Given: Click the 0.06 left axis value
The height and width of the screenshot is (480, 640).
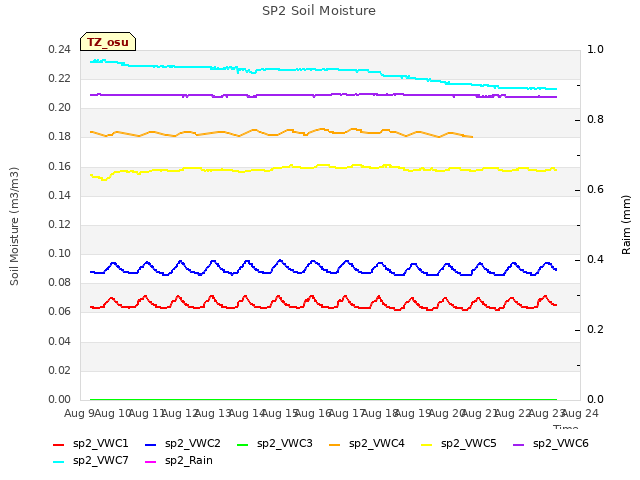Looking at the screenshot, I should pyautogui.click(x=59, y=312).
